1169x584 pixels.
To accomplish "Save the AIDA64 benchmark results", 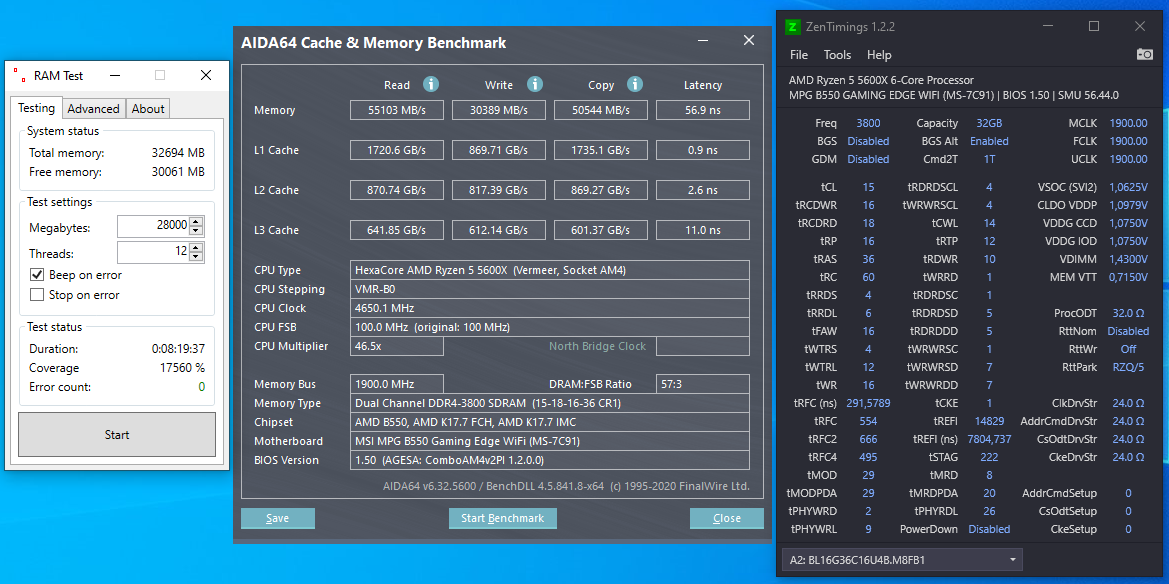I will coord(277,518).
